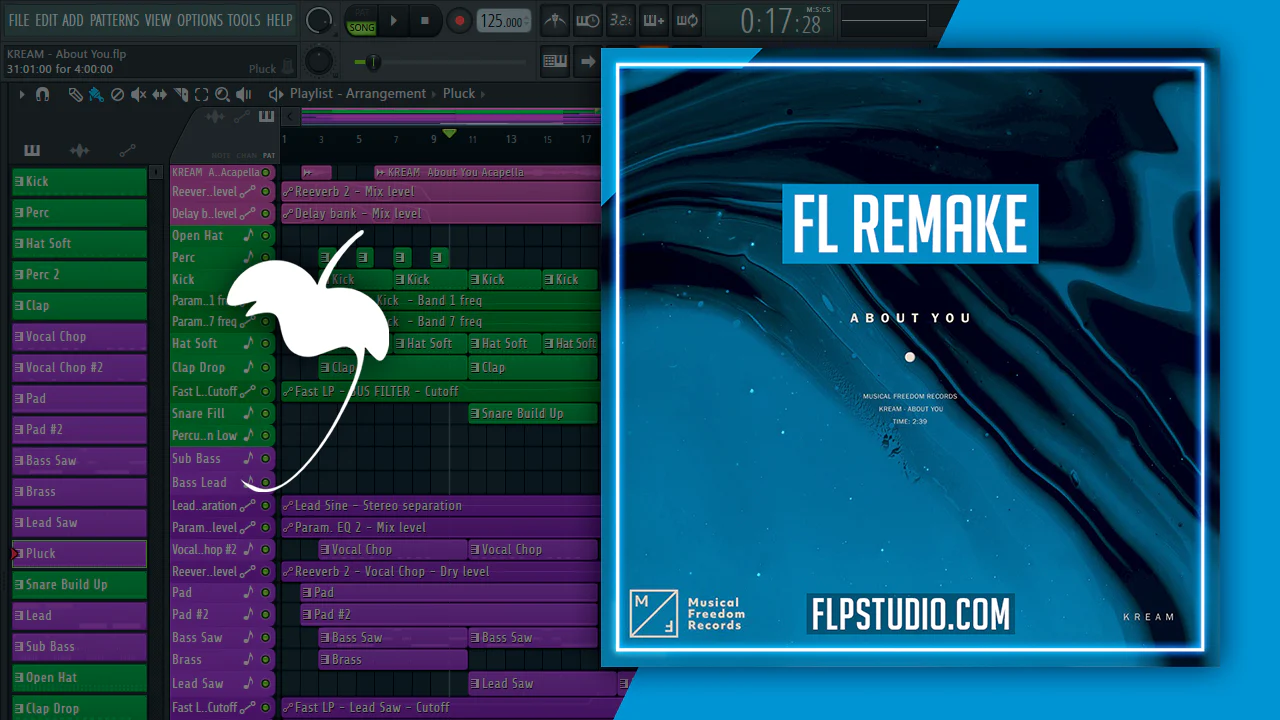Select the Delete tool
1280x720 pixels.
[x=117, y=94]
